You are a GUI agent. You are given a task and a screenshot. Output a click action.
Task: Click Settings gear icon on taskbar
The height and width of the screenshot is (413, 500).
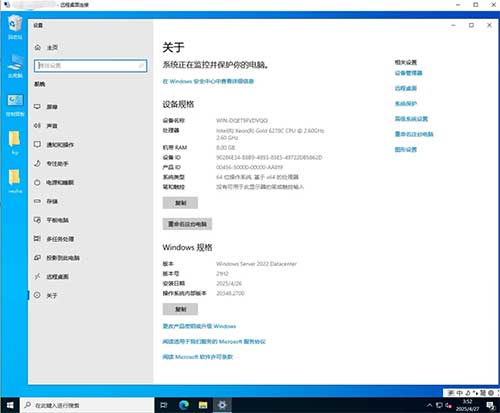point(222,405)
